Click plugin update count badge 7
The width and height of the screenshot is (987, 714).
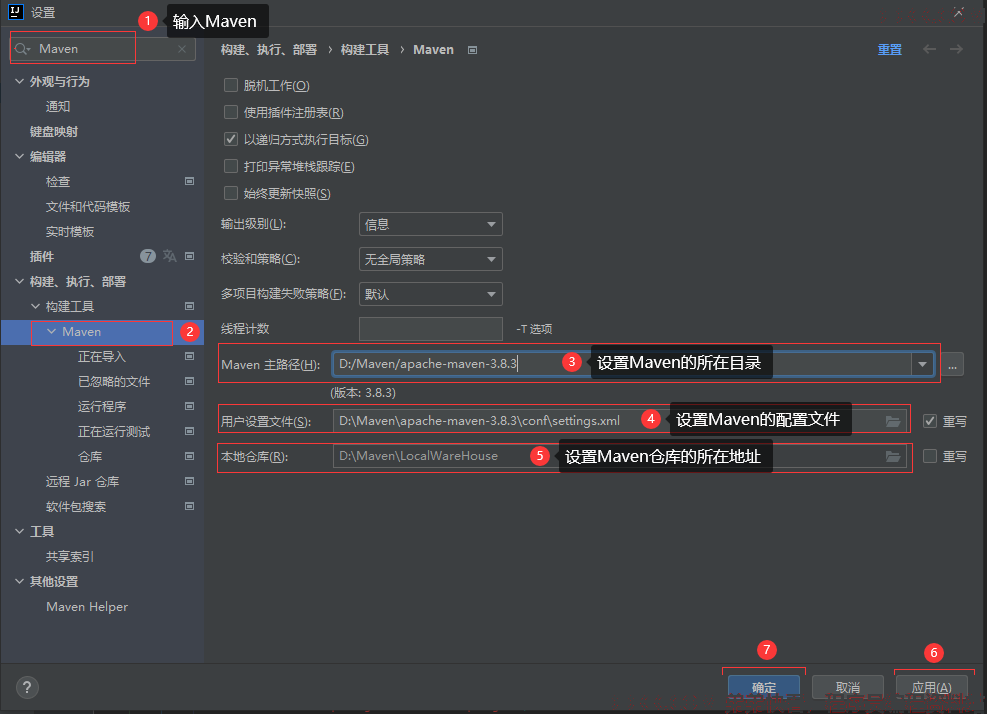[147, 256]
